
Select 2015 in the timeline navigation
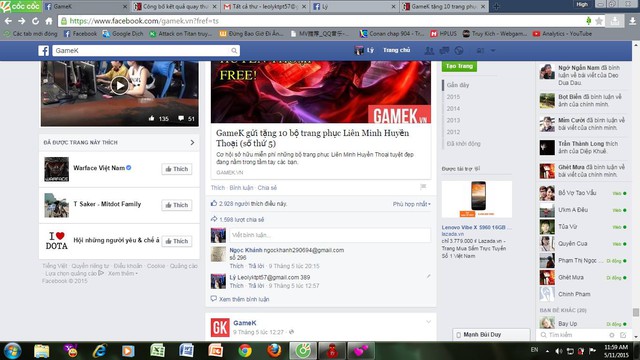[x=453, y=97]
